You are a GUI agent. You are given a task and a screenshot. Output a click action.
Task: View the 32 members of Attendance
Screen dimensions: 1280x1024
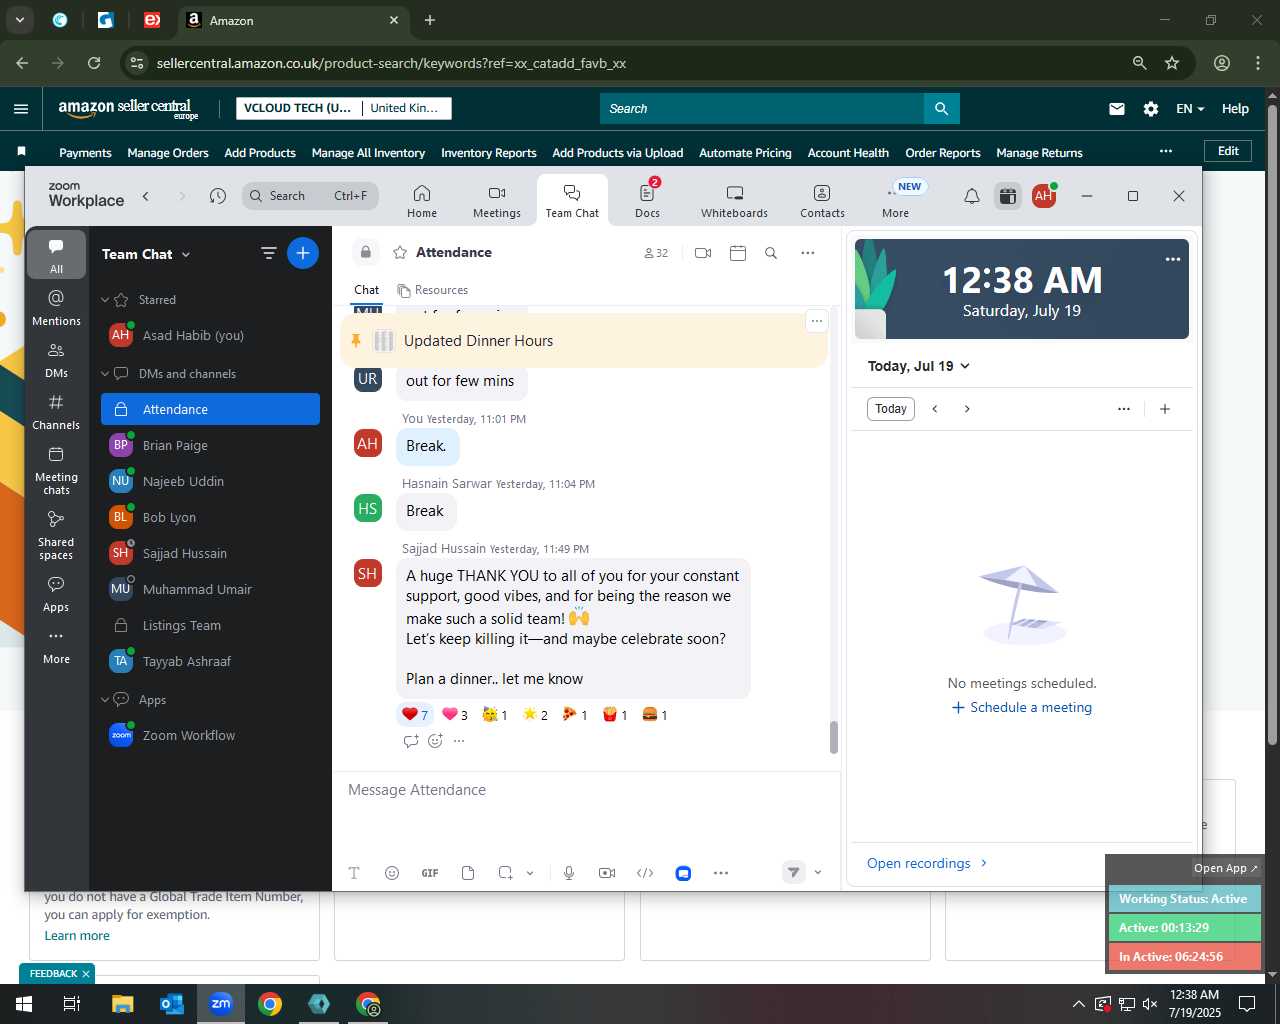[656, 253]
